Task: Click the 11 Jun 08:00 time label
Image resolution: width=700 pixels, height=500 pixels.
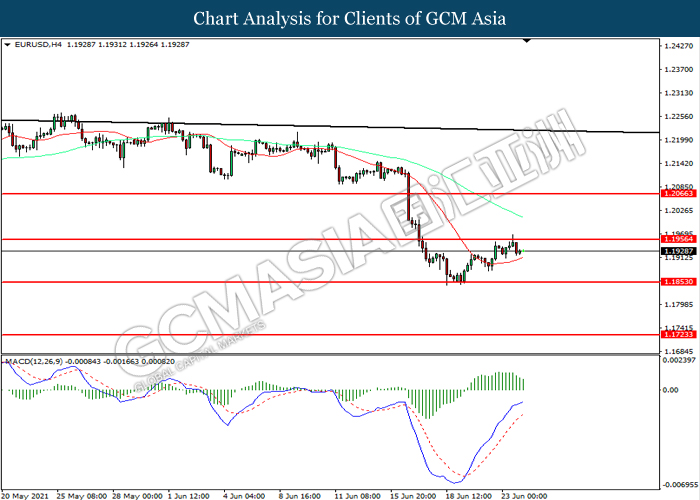Action: pyautogui.click(x=357, y=496)
